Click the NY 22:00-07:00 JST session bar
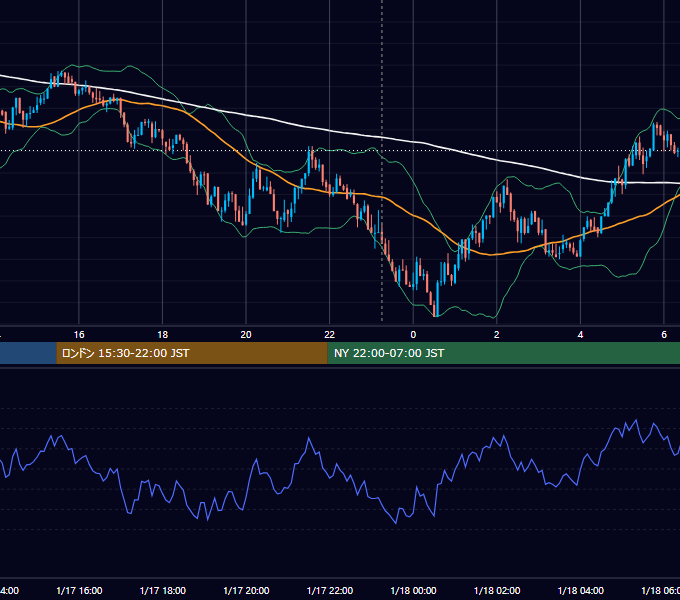The height and width of the screenshot is (600, 680). click(503, 353)
